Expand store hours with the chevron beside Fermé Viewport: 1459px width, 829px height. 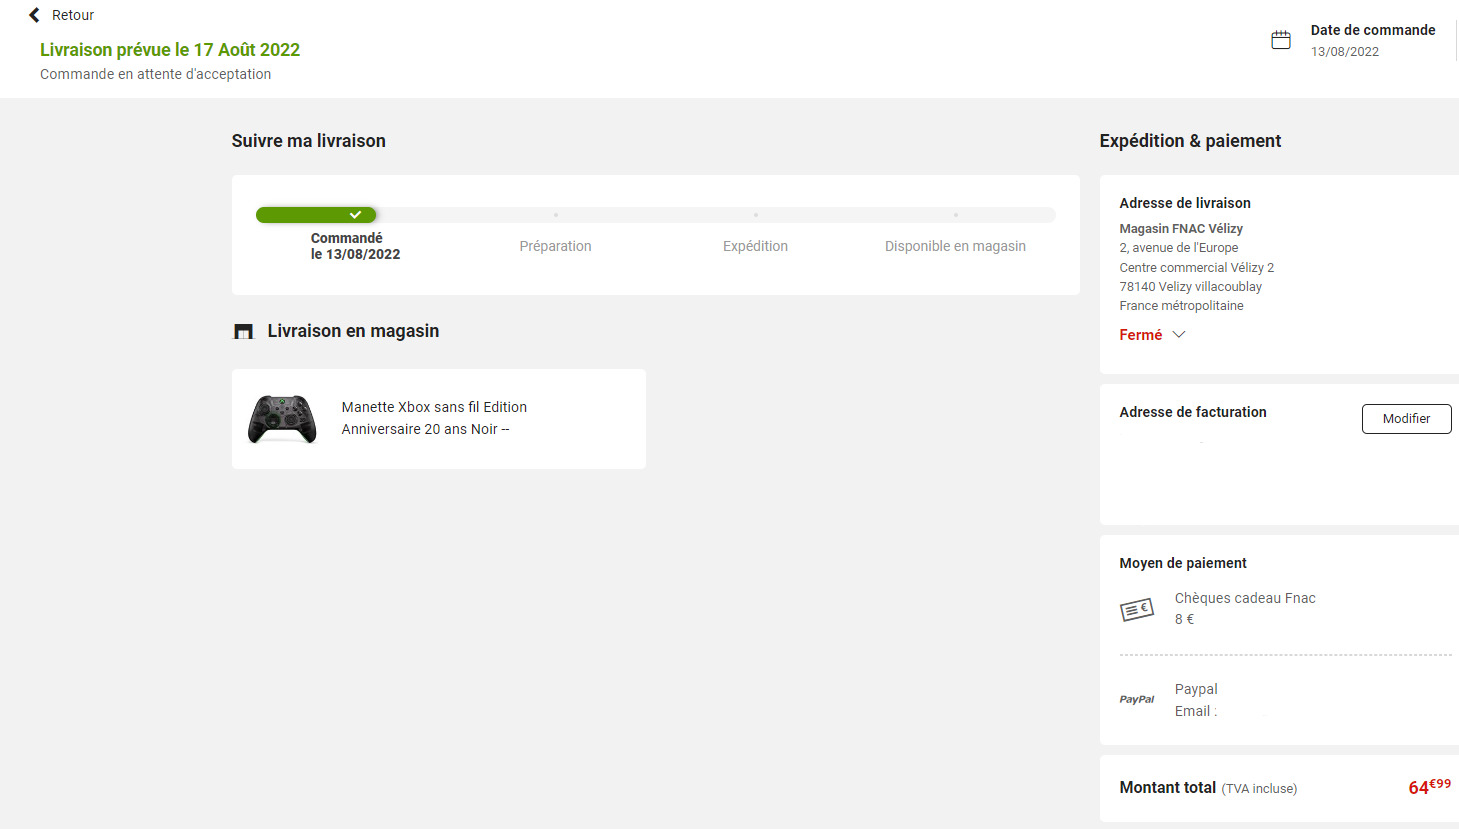click(x=1179, y=335)
